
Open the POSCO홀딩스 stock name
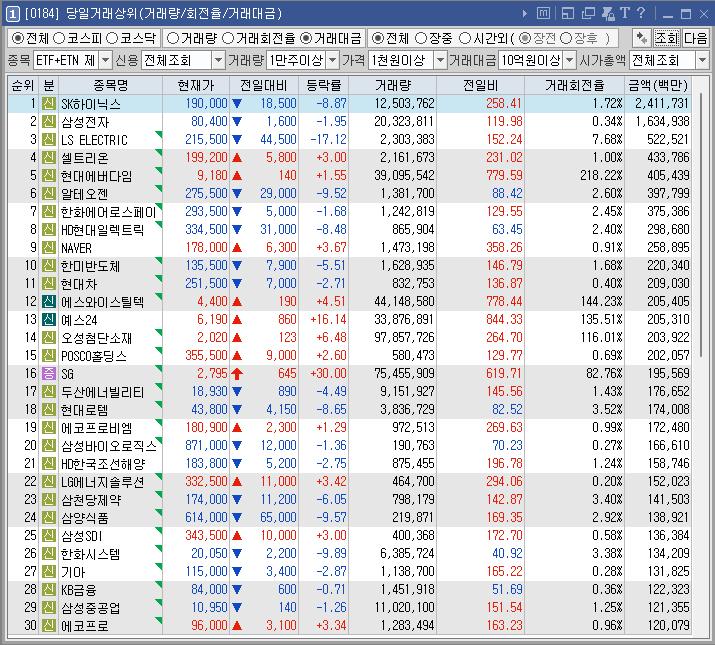(x=94, y=356)
